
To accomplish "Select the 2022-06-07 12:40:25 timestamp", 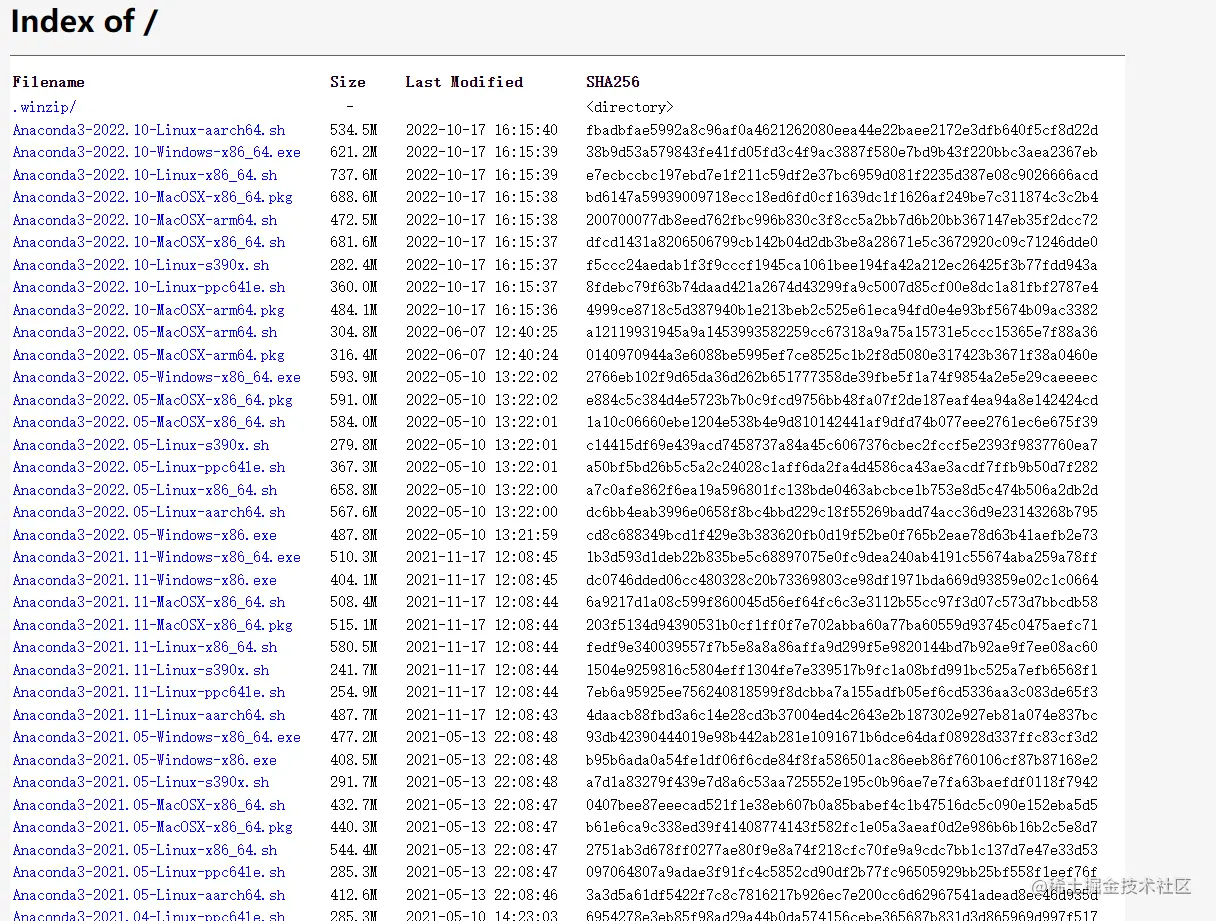I will (x=482, y=332).
